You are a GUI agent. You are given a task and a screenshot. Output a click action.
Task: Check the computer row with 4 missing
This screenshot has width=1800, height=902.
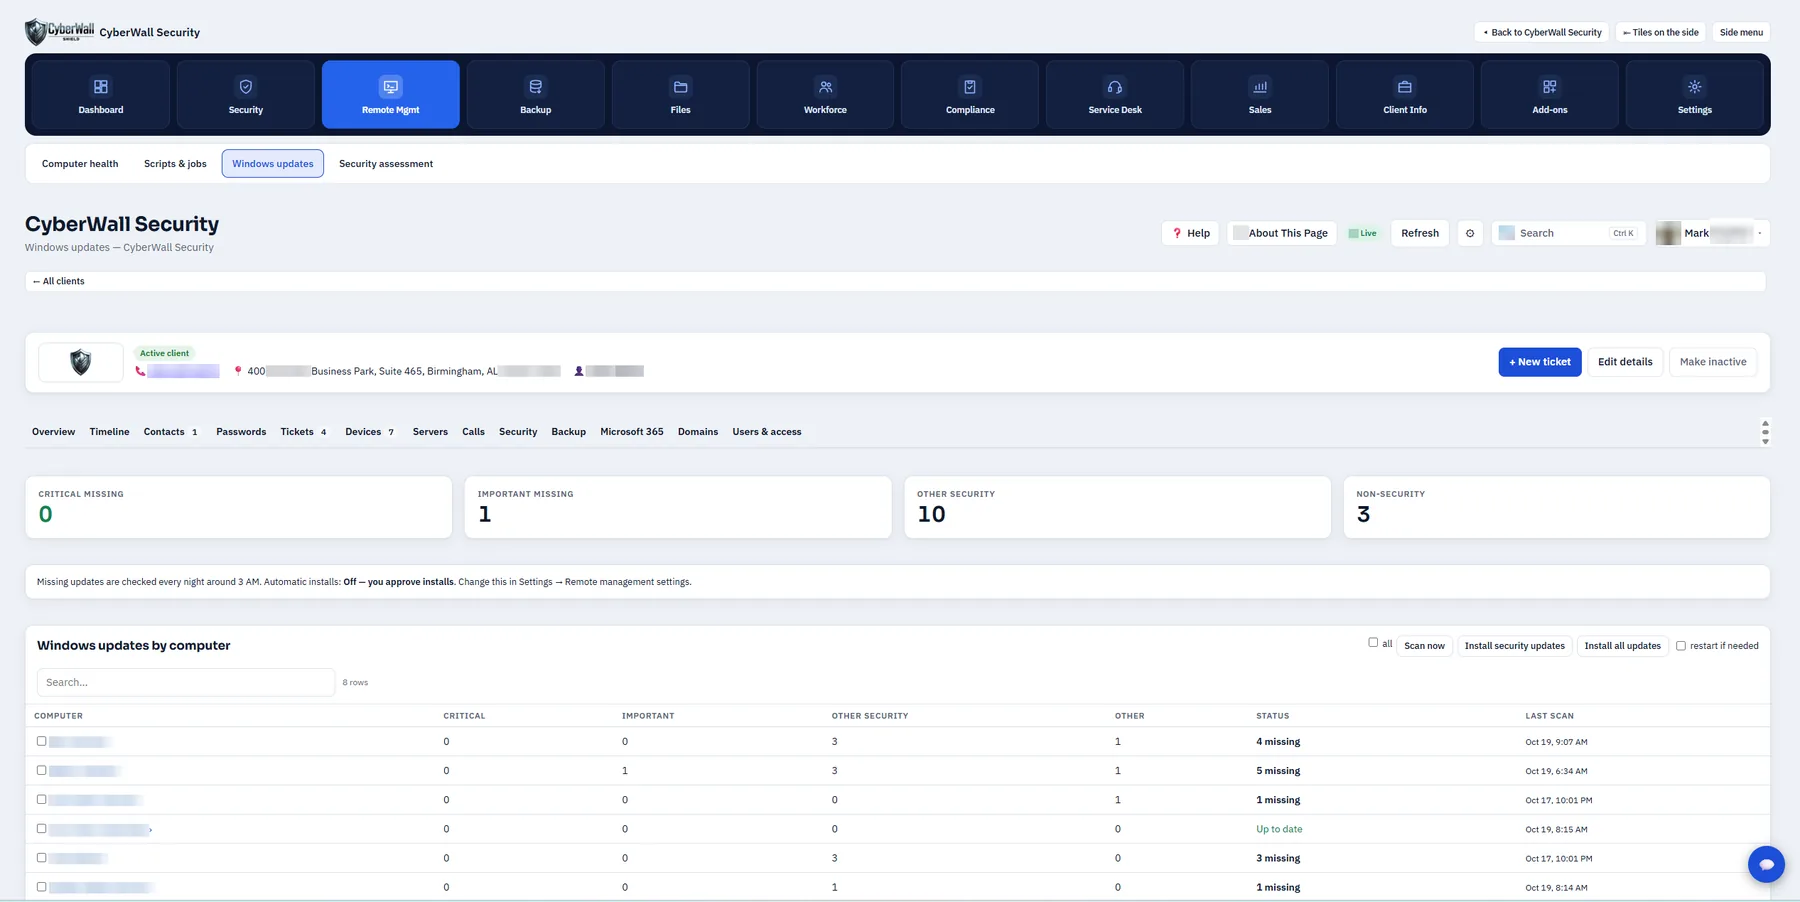click(x=41, y=741)
